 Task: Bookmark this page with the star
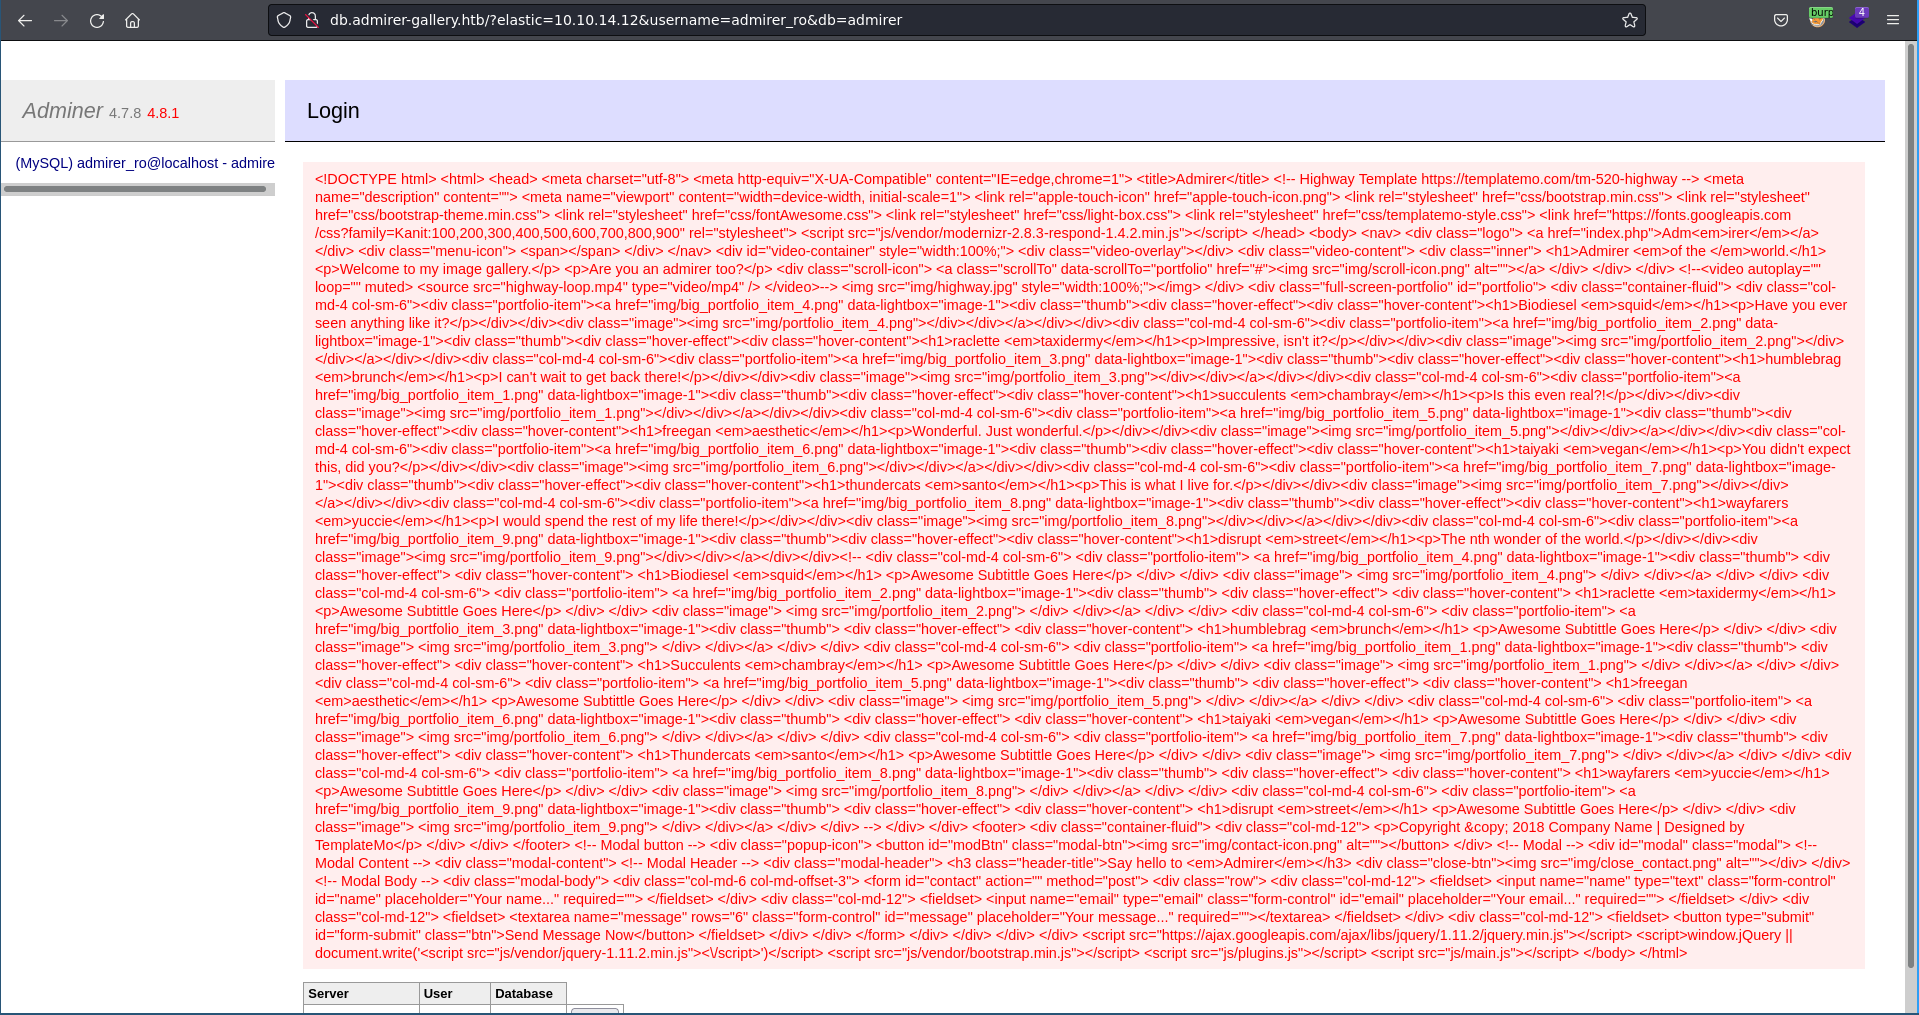pos(1629,20)
